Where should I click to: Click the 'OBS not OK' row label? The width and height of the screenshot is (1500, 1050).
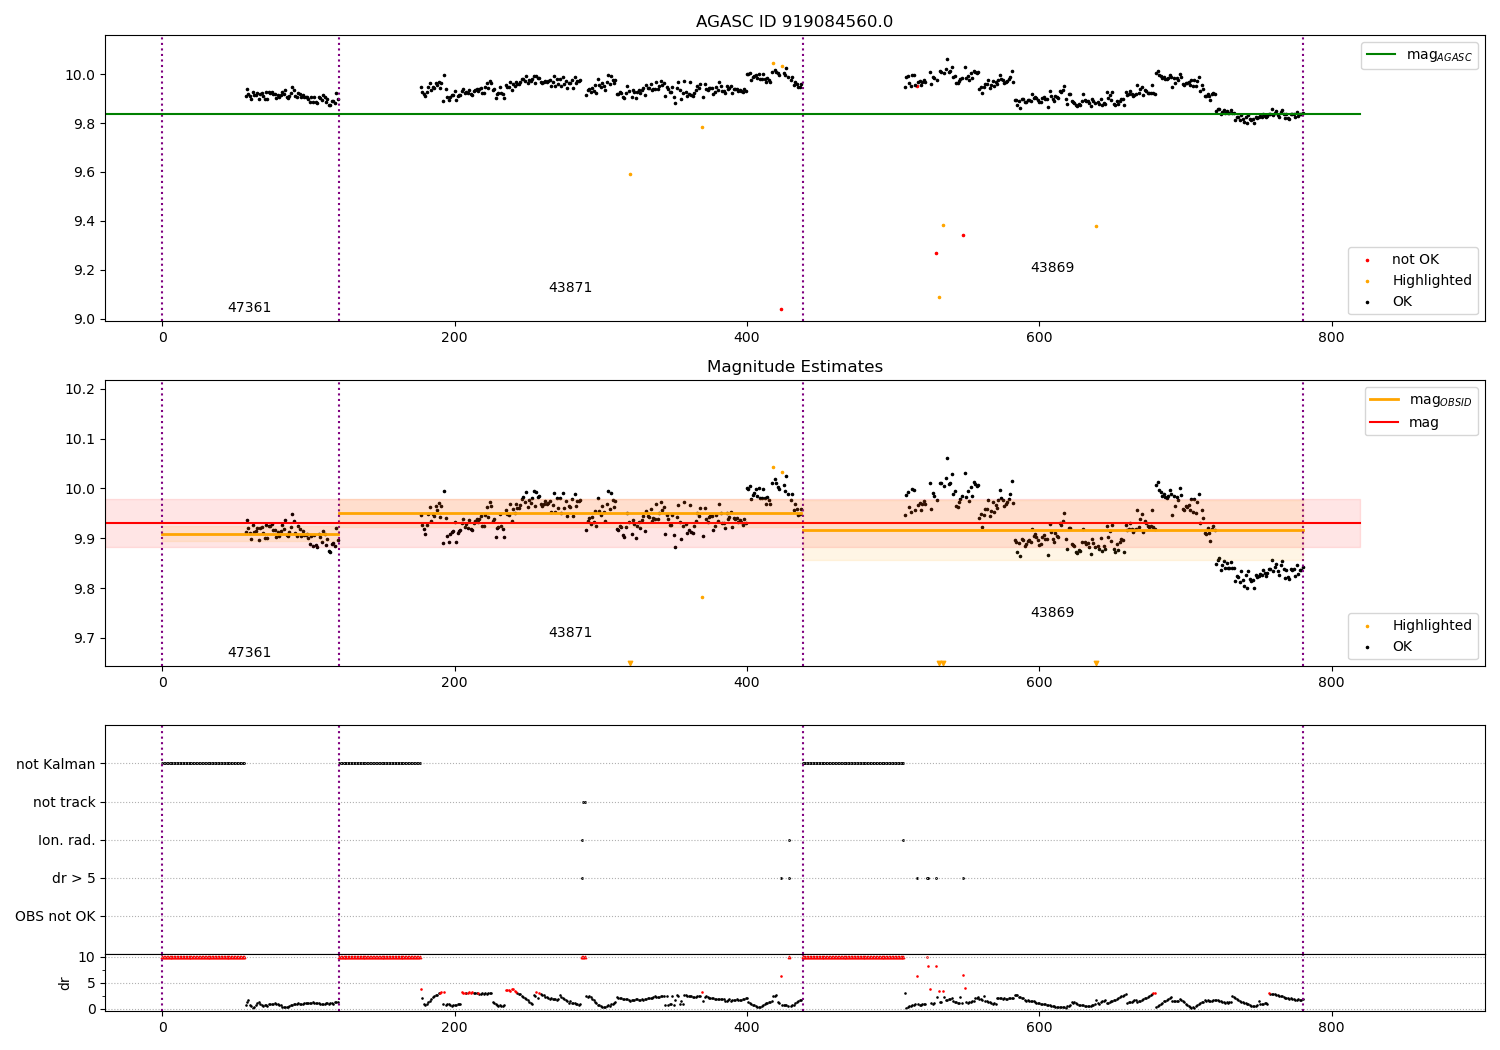click(55, 917)
